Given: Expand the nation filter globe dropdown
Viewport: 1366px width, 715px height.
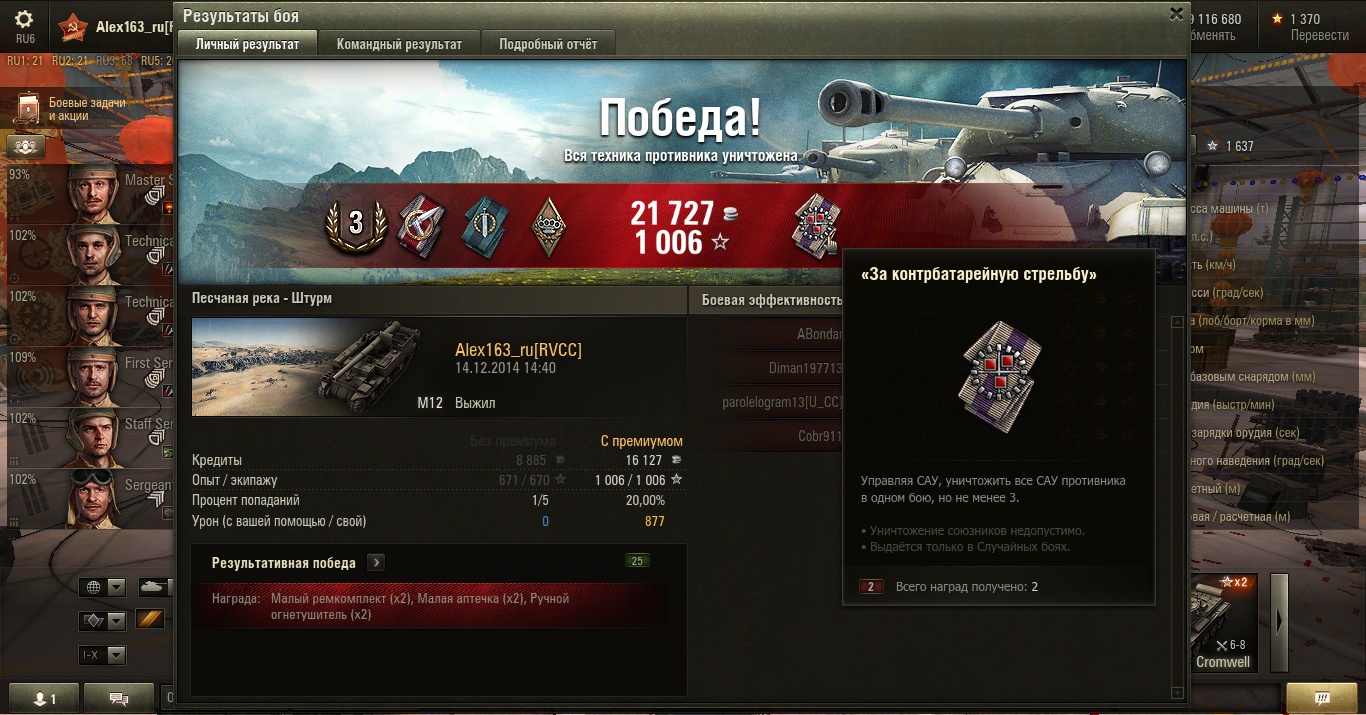Looking at the screenshot, I should (x=104, y=587).
